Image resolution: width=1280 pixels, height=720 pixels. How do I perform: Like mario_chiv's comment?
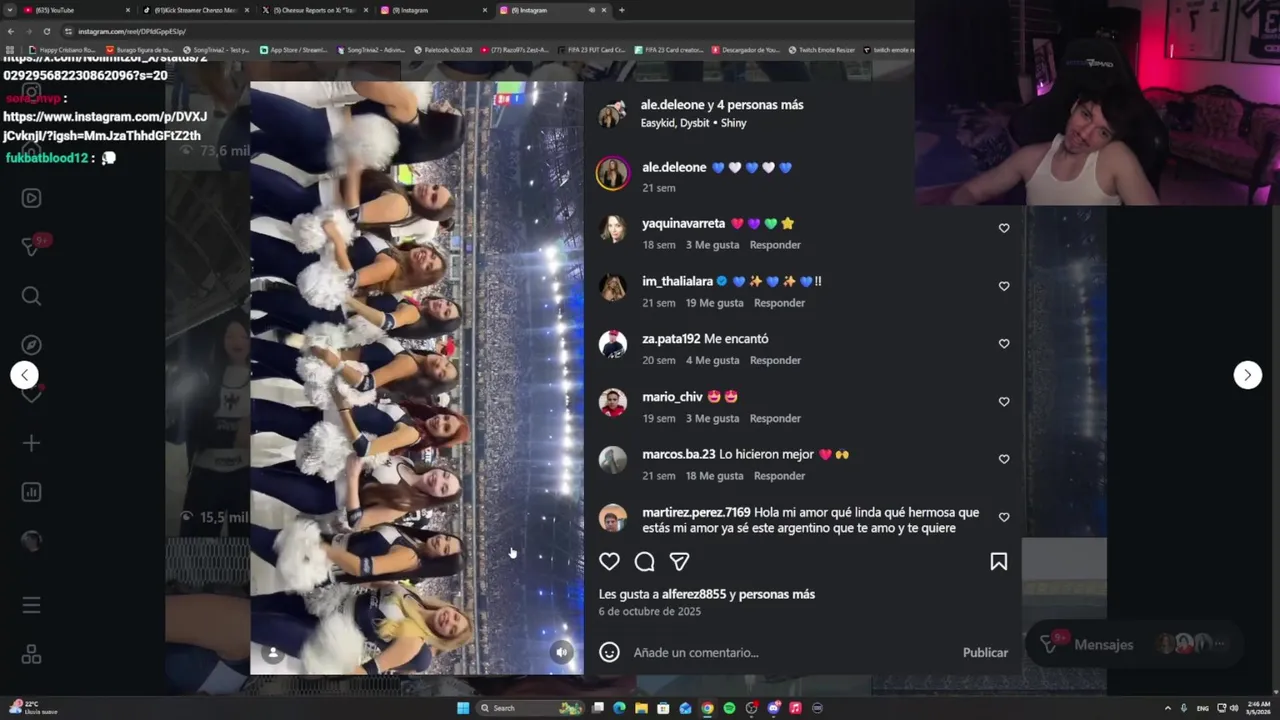[x=1004, y=402]
